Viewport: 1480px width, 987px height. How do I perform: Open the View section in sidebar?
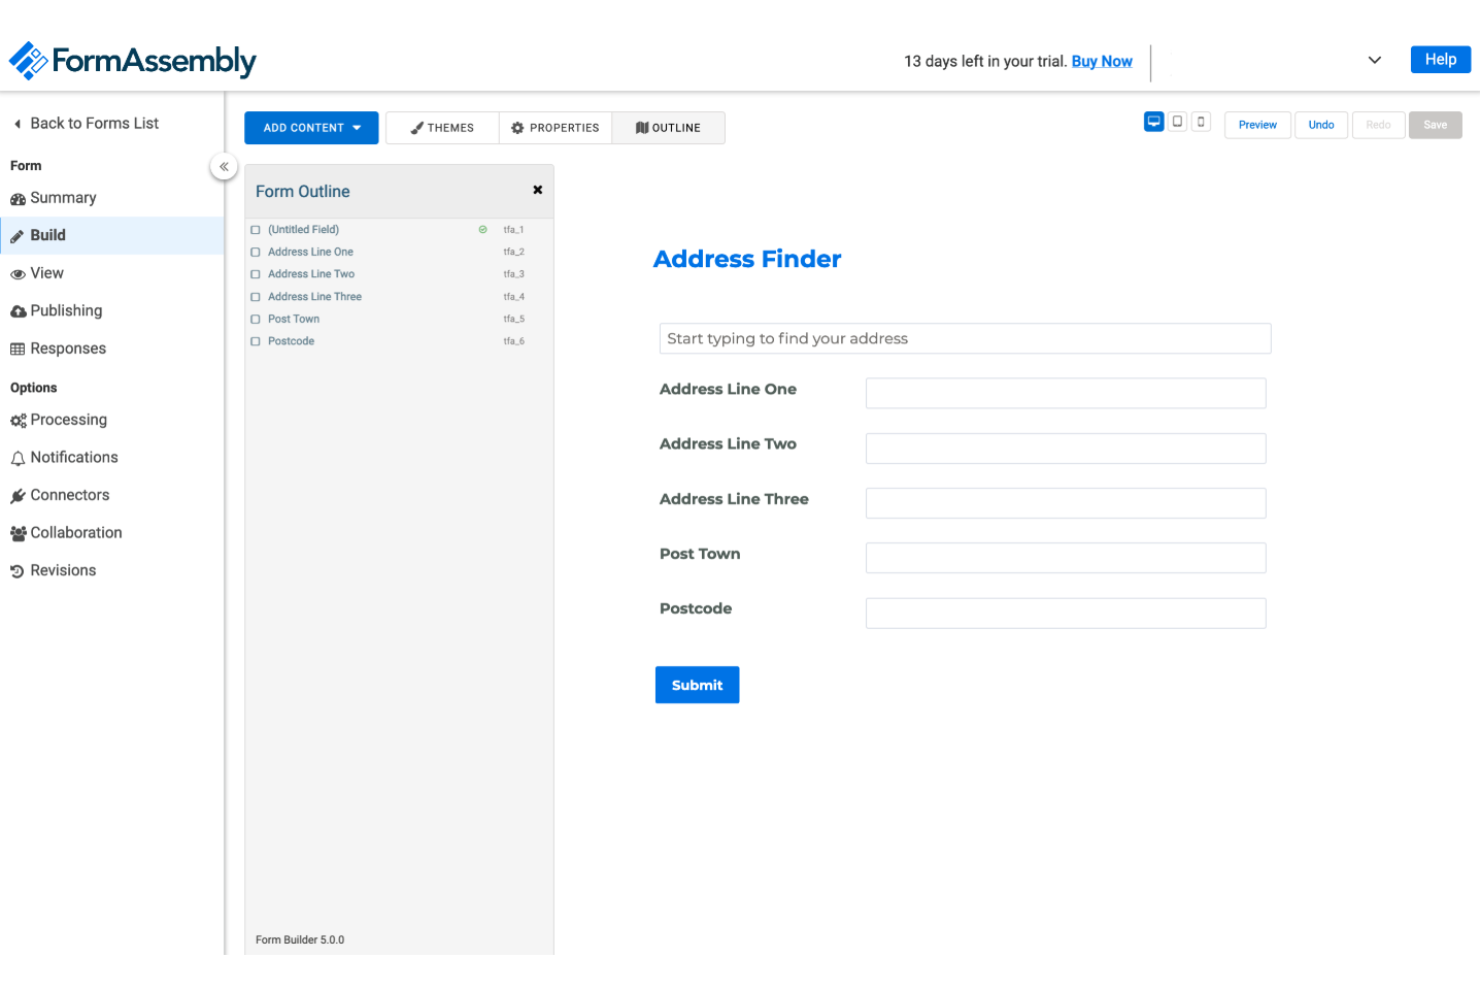[x=18, y=273]
